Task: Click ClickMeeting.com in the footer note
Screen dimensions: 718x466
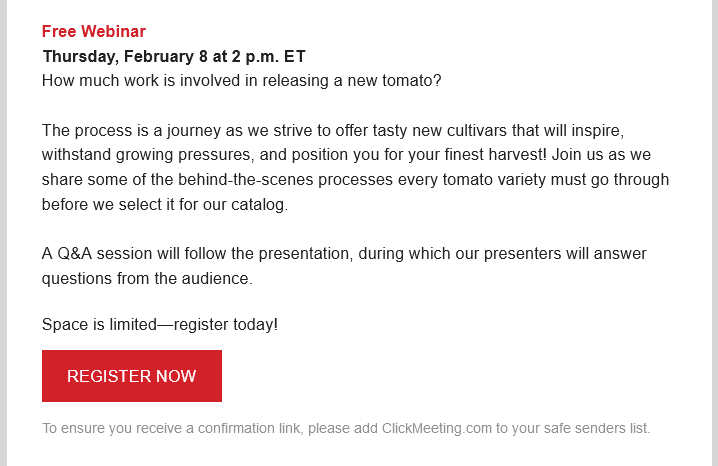Action: click(436, 428)
